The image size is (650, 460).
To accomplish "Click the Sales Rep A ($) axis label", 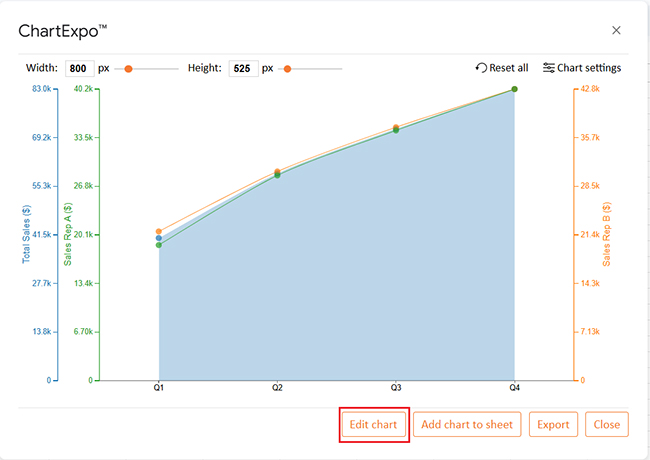I will tap(68, 234).
